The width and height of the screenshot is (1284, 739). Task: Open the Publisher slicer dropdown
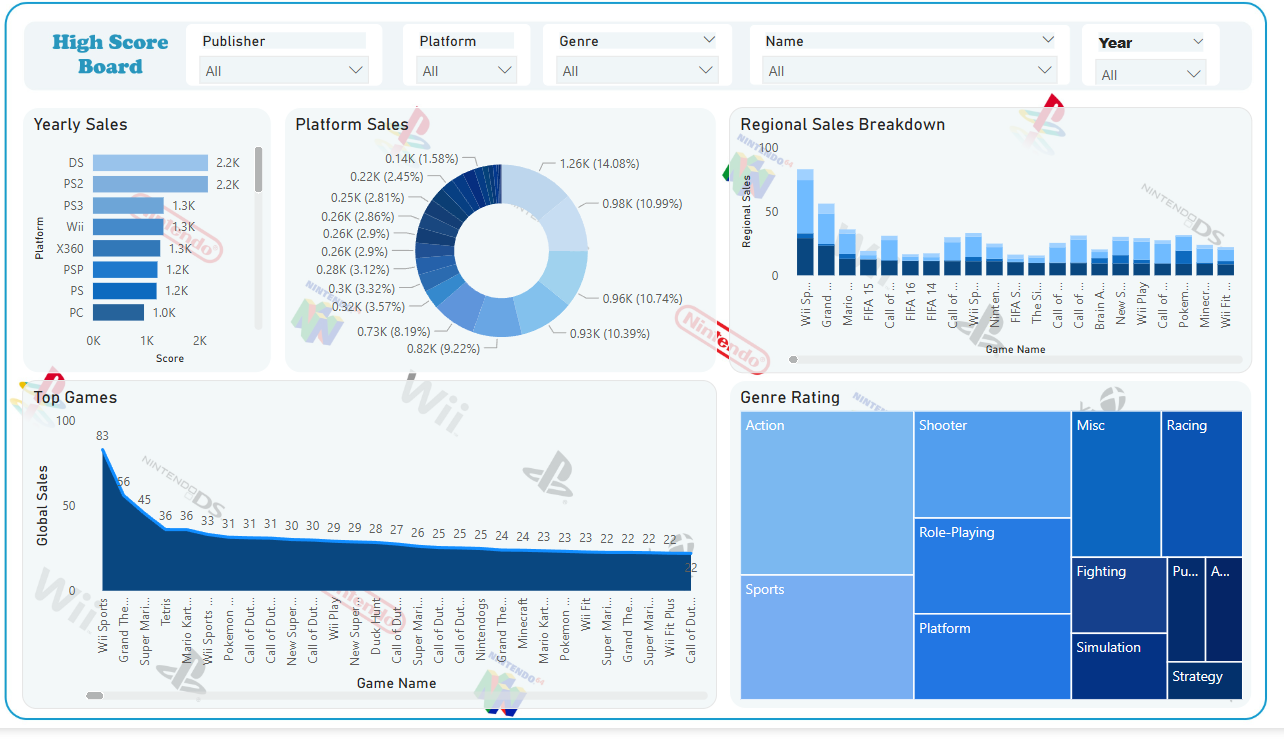click(284, 70)
